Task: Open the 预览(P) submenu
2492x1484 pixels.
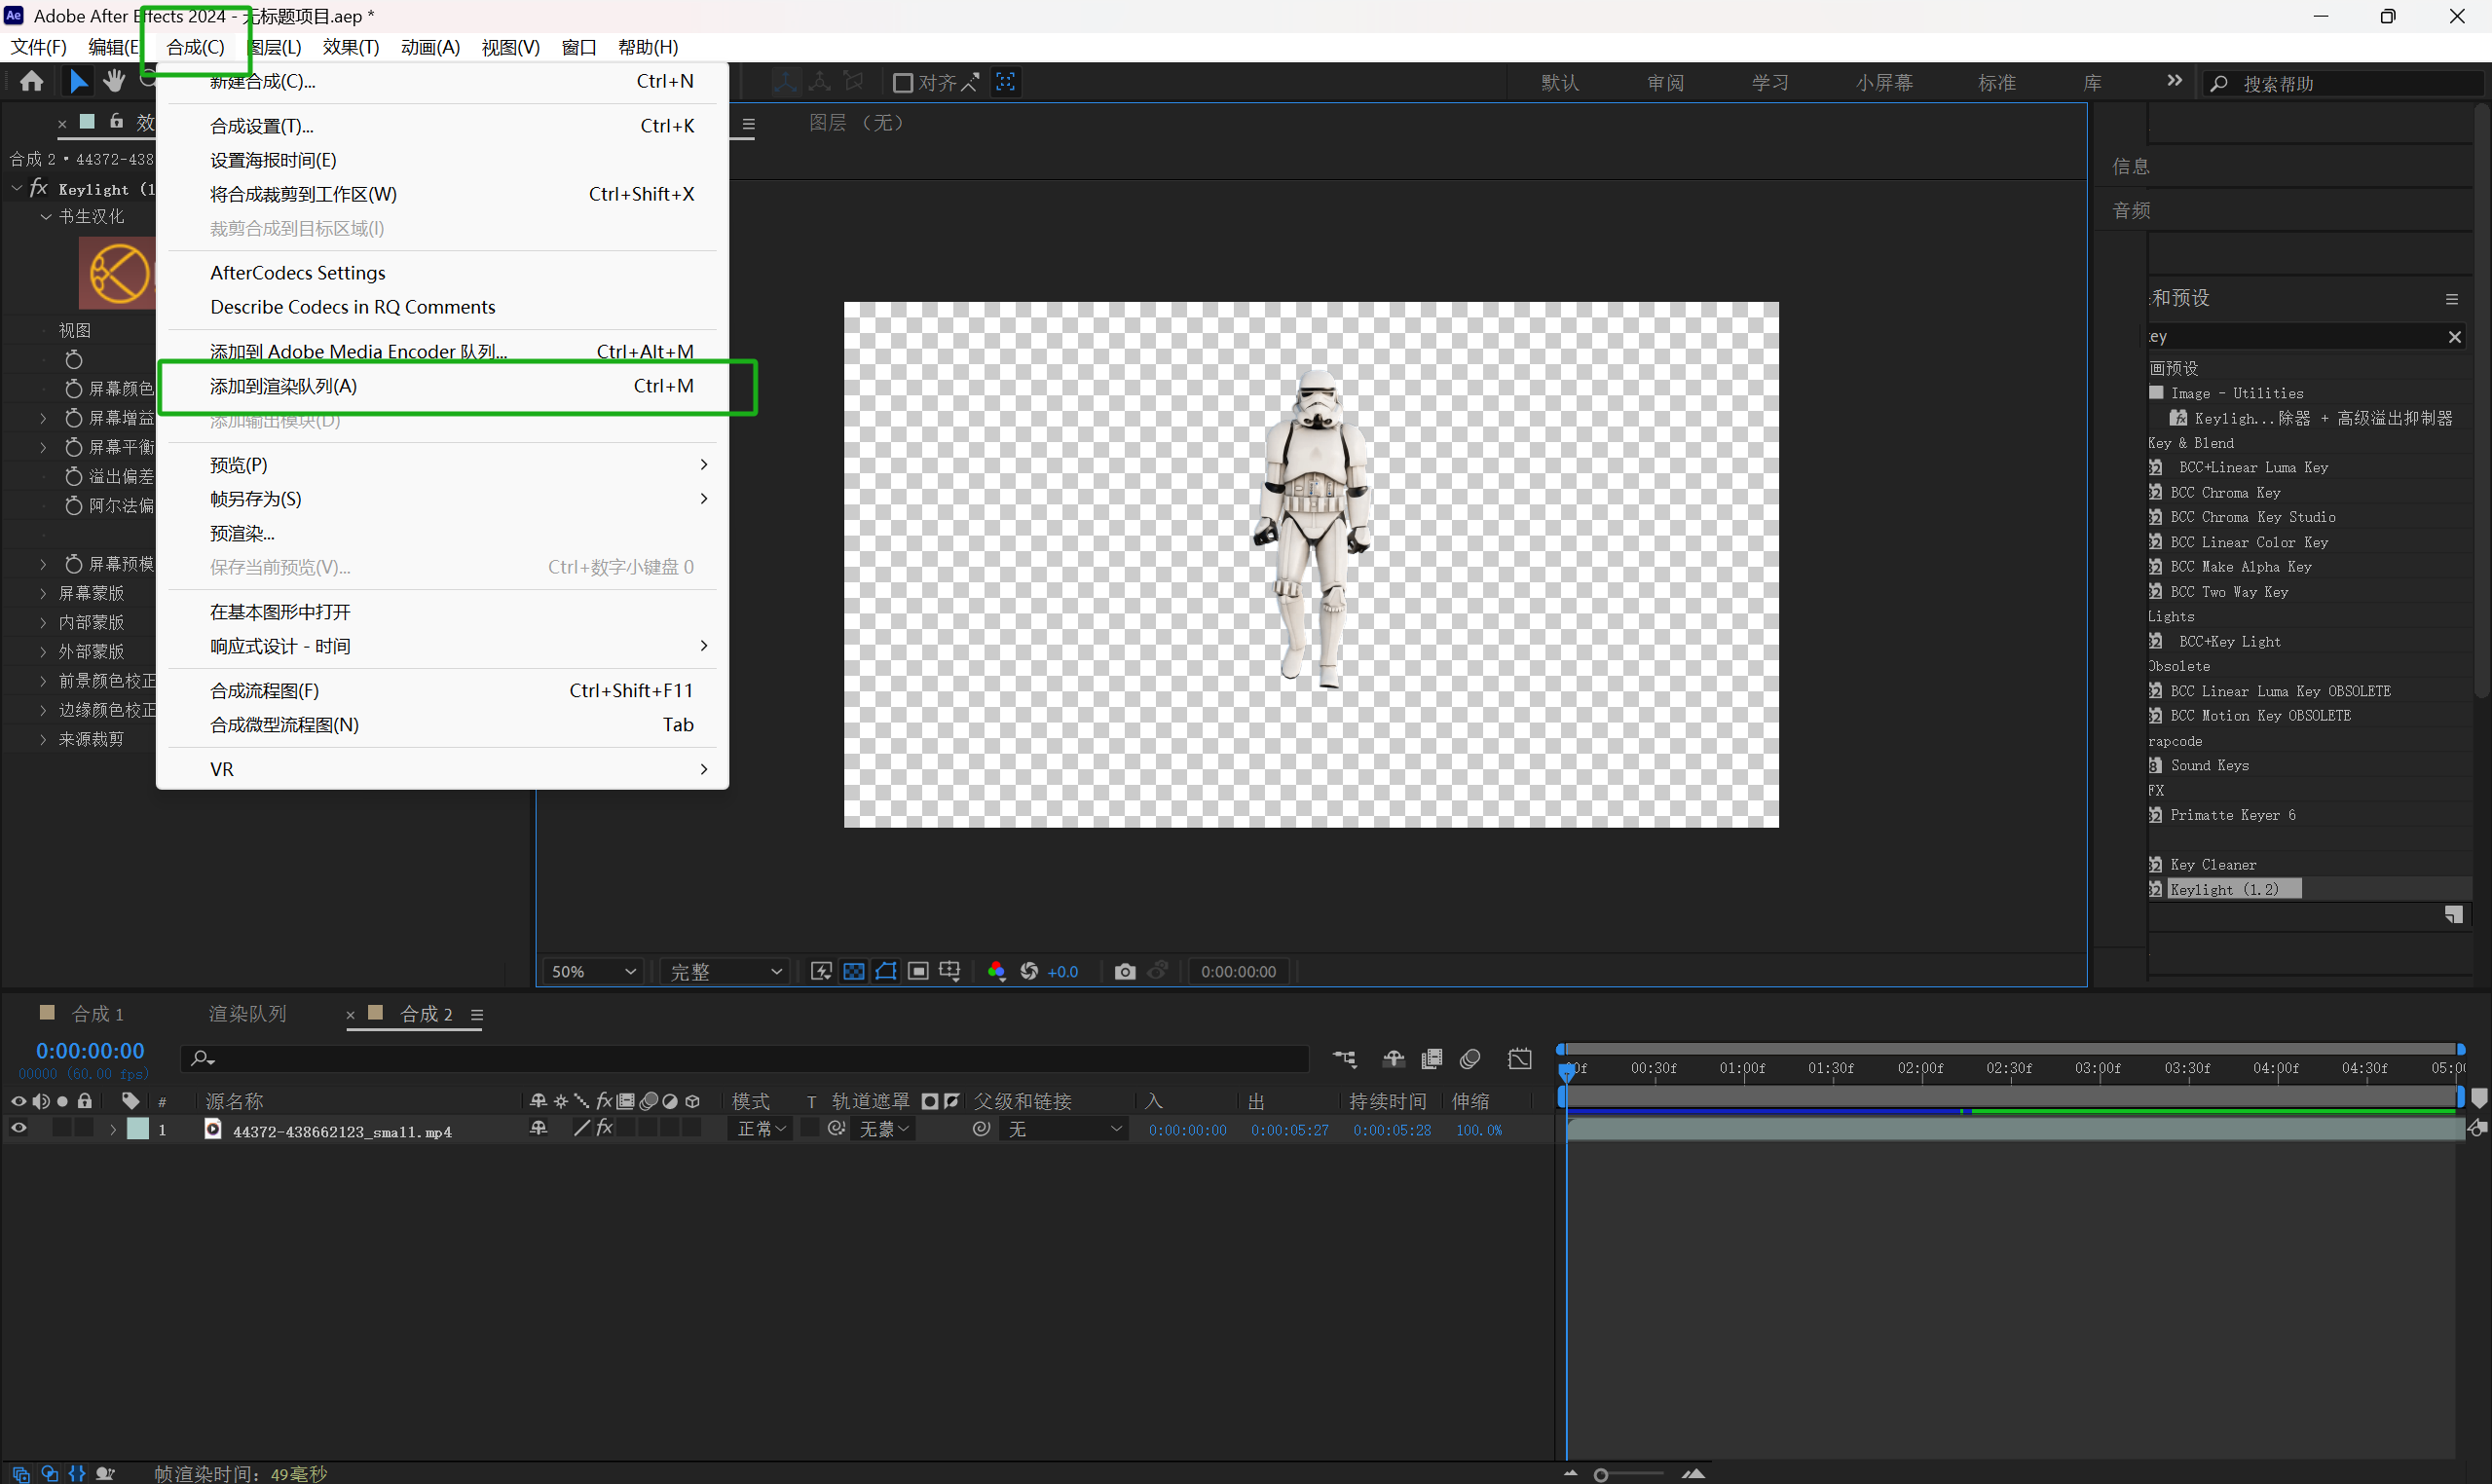Action: click(x=443, y=465)
